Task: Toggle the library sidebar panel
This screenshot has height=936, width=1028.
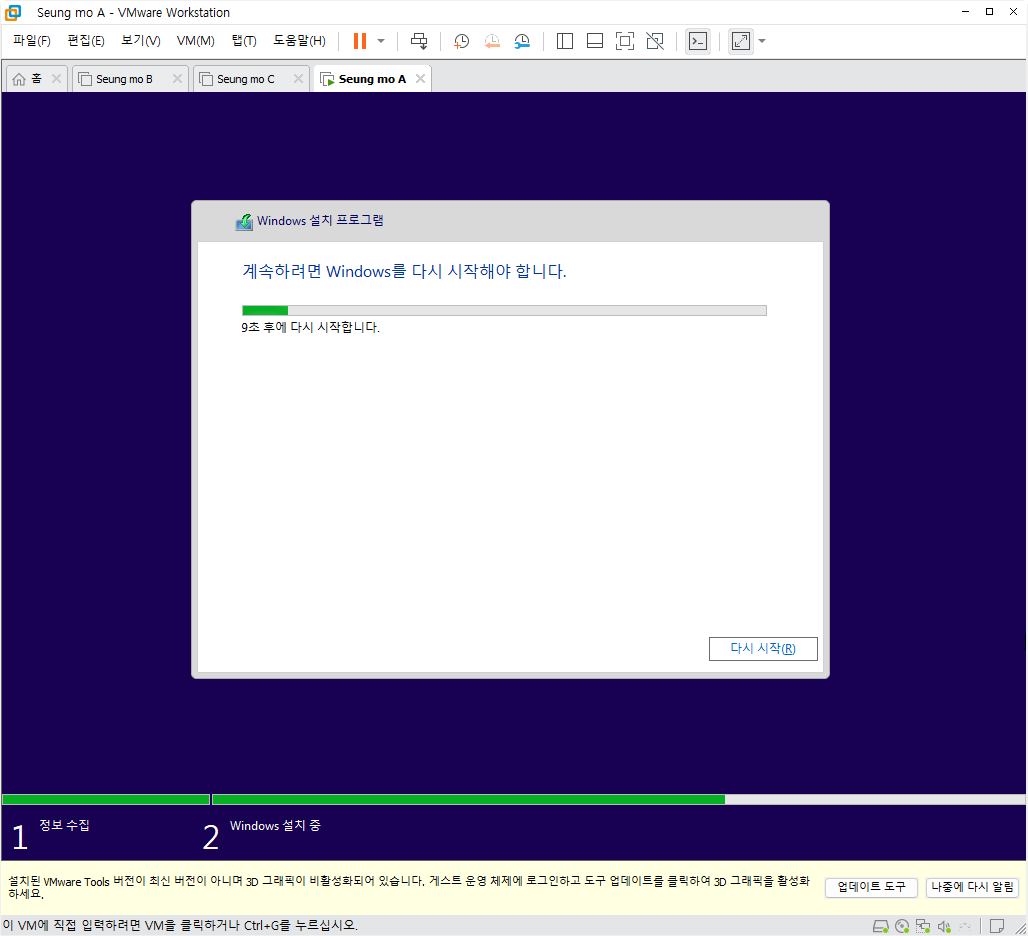Action: coord(564,41)
